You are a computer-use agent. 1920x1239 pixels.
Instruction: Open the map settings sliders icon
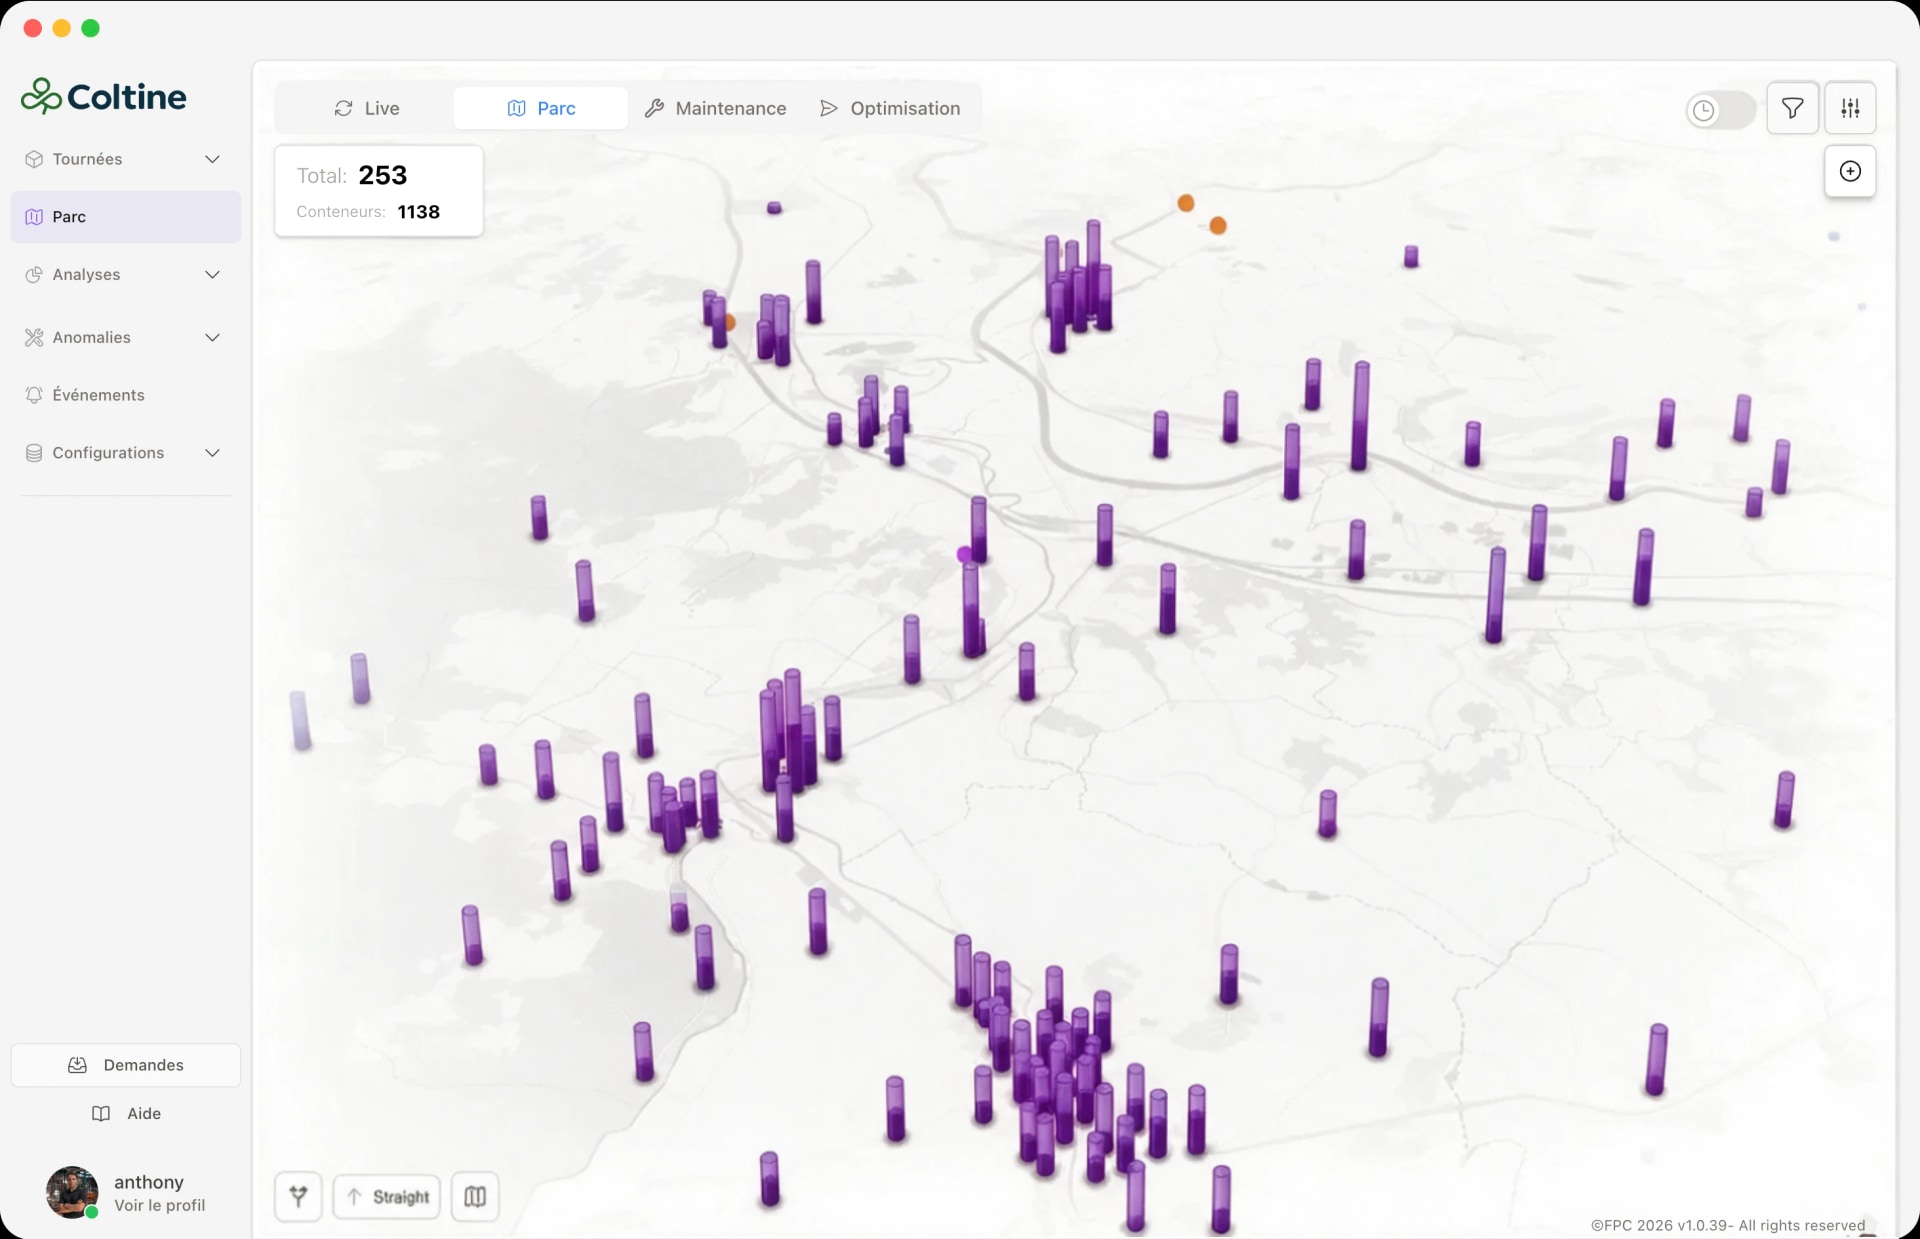click(1850, 108)
